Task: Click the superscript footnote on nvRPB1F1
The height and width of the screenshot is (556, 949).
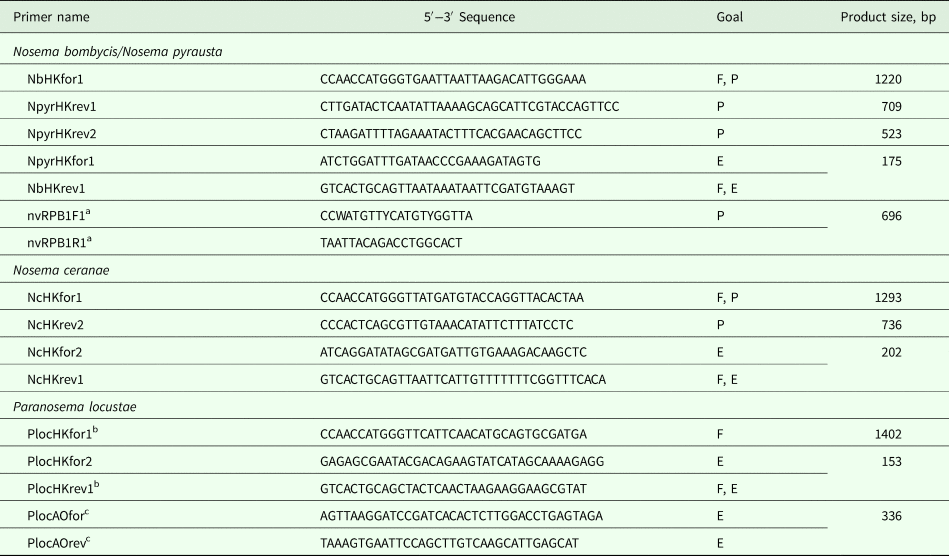Action: [x=89, y=211]
